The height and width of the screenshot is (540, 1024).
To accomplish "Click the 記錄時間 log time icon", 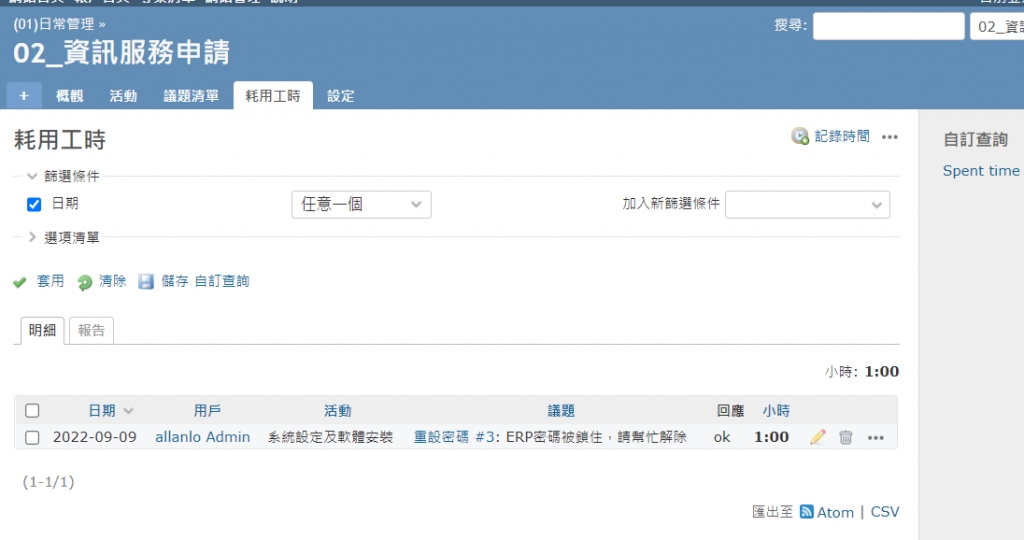I will click(800, 136).
